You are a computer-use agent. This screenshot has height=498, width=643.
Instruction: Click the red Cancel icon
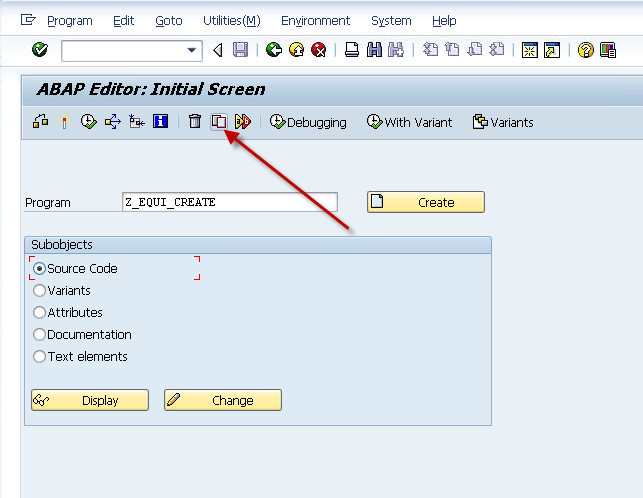click(318, 50)
